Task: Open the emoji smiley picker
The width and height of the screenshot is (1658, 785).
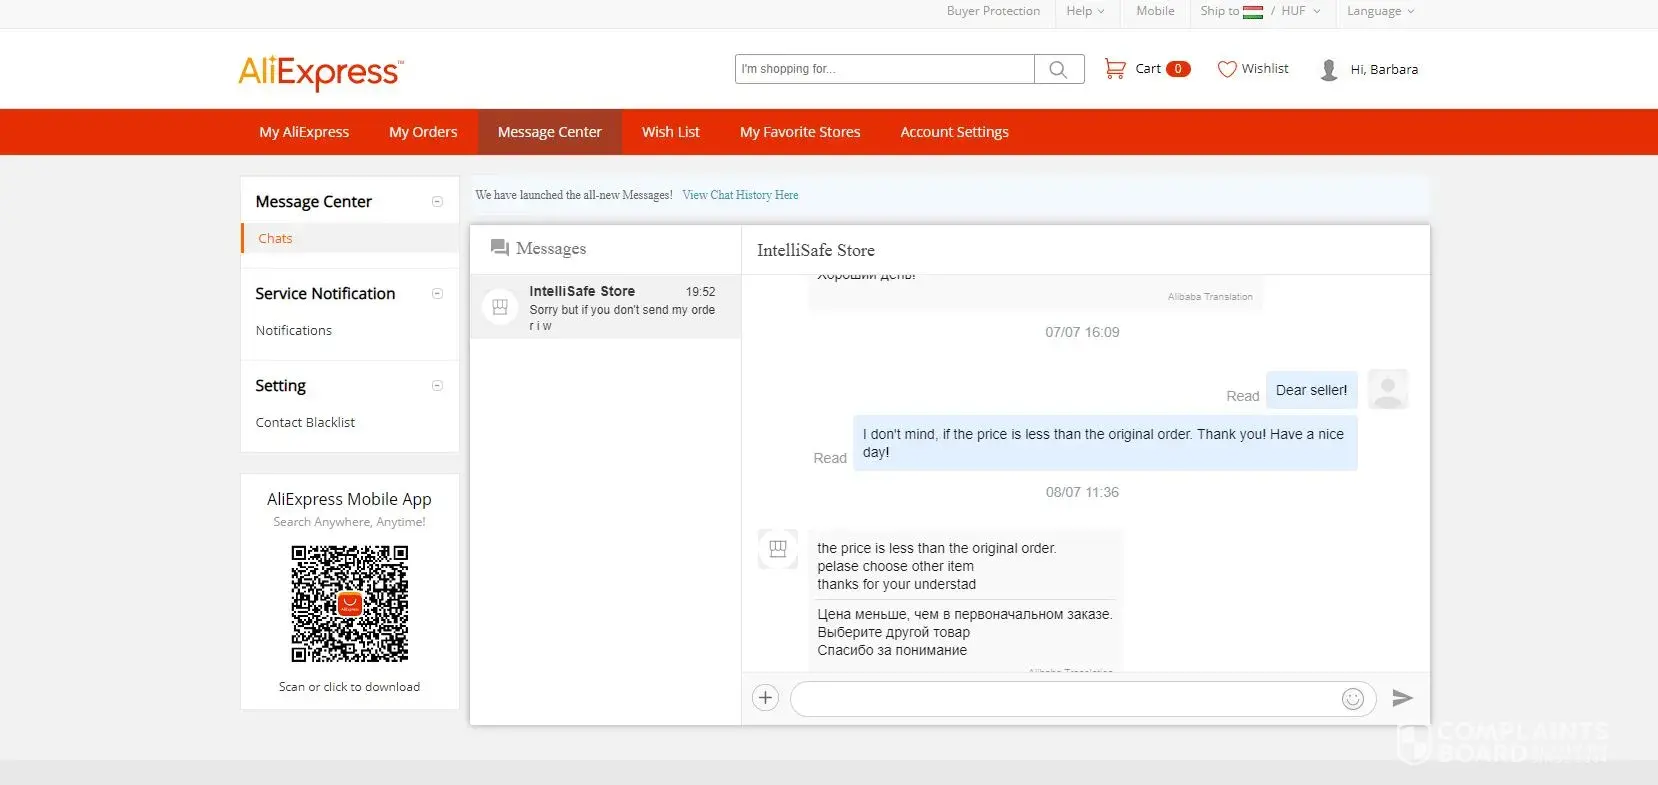Action: [1352, 699]
